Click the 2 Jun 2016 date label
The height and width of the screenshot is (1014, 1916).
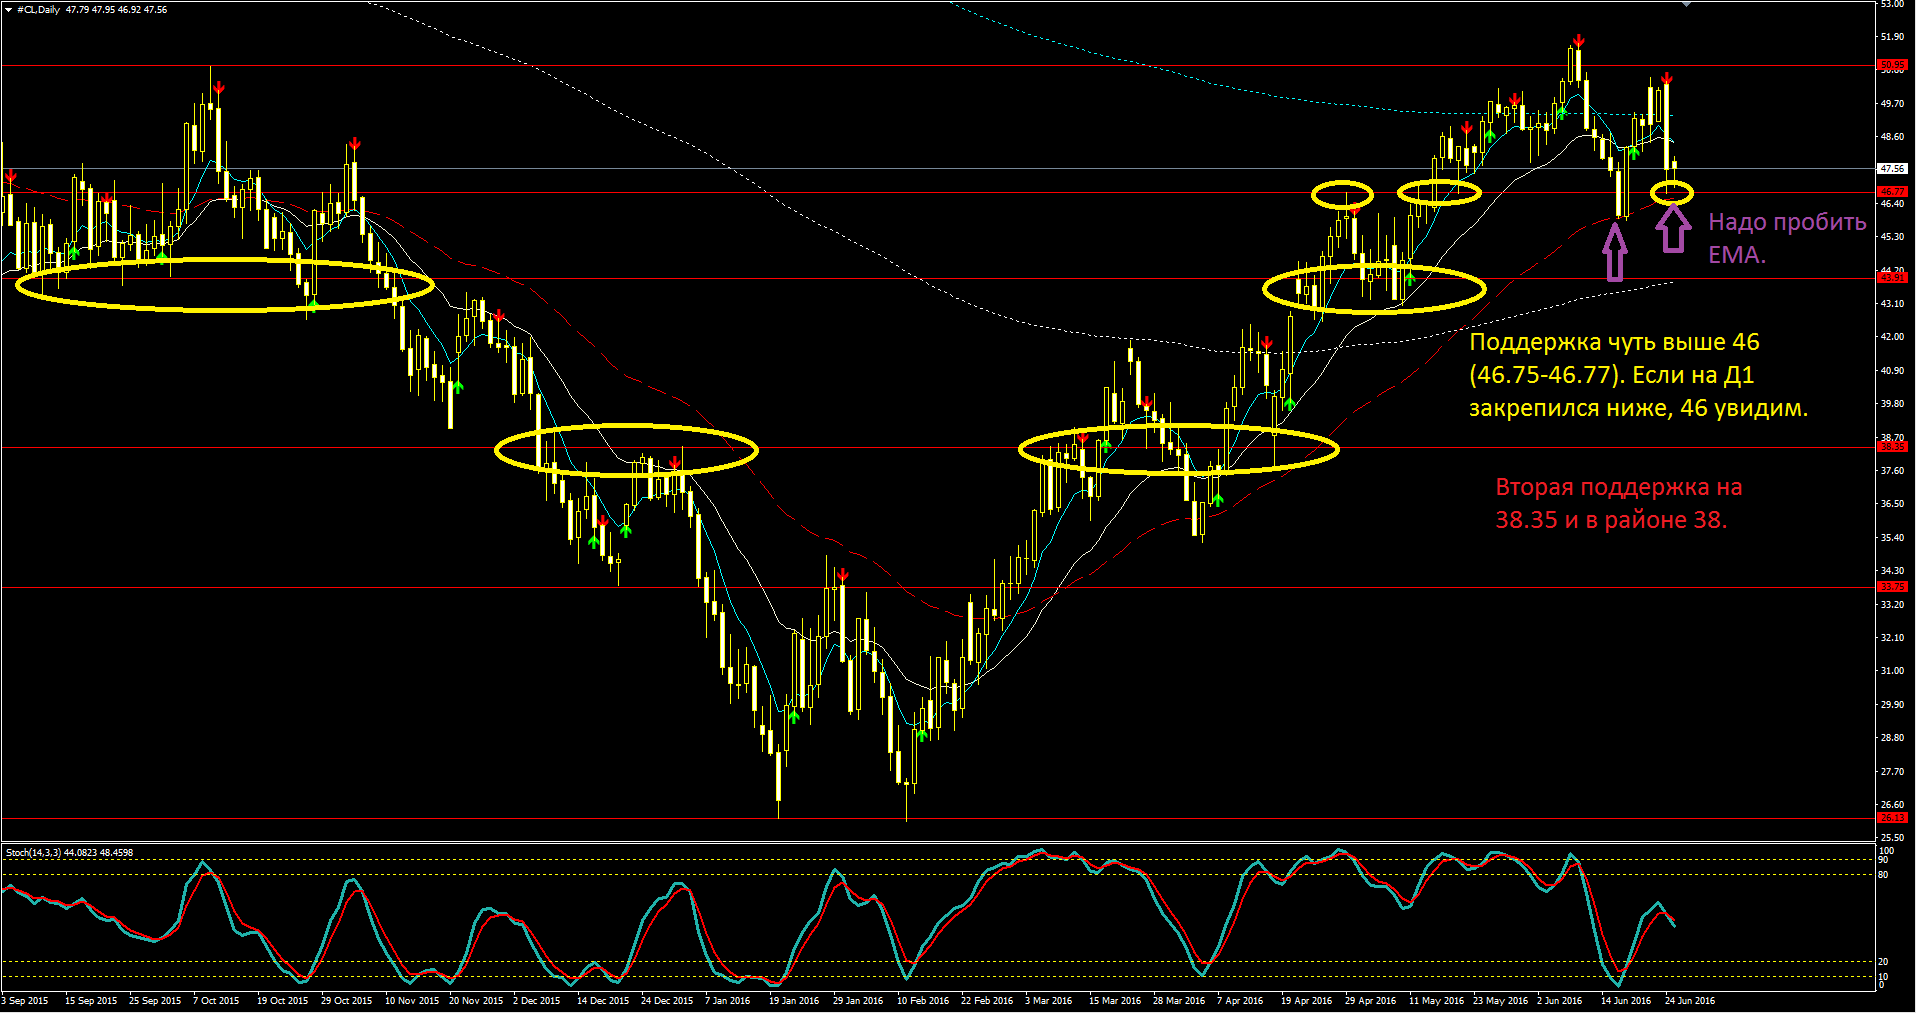tap(1559, 1001)
